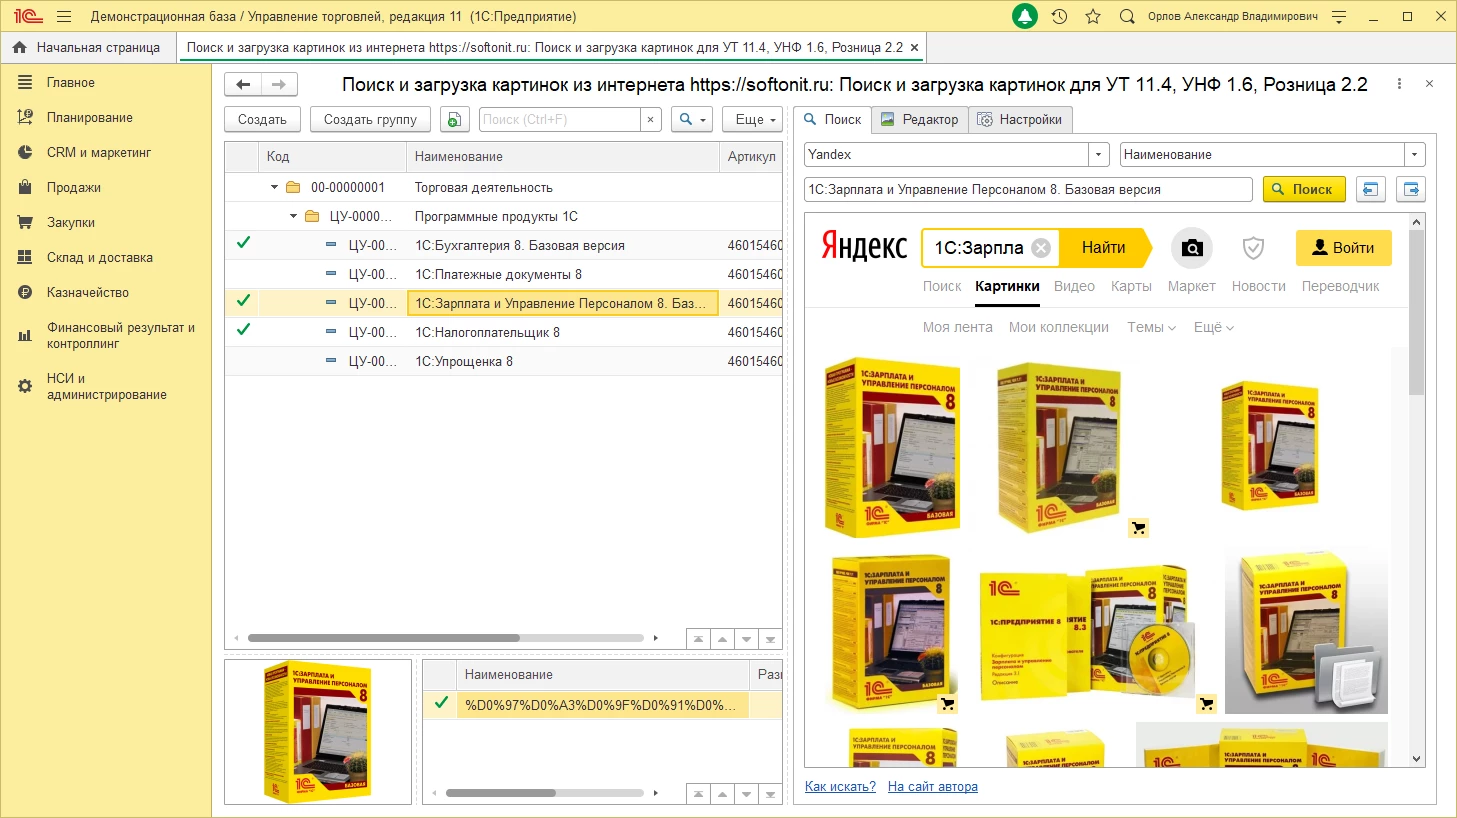Open the Как искать? link
Viewport: 1457px width, 818px height.
(x=840, y=787)
